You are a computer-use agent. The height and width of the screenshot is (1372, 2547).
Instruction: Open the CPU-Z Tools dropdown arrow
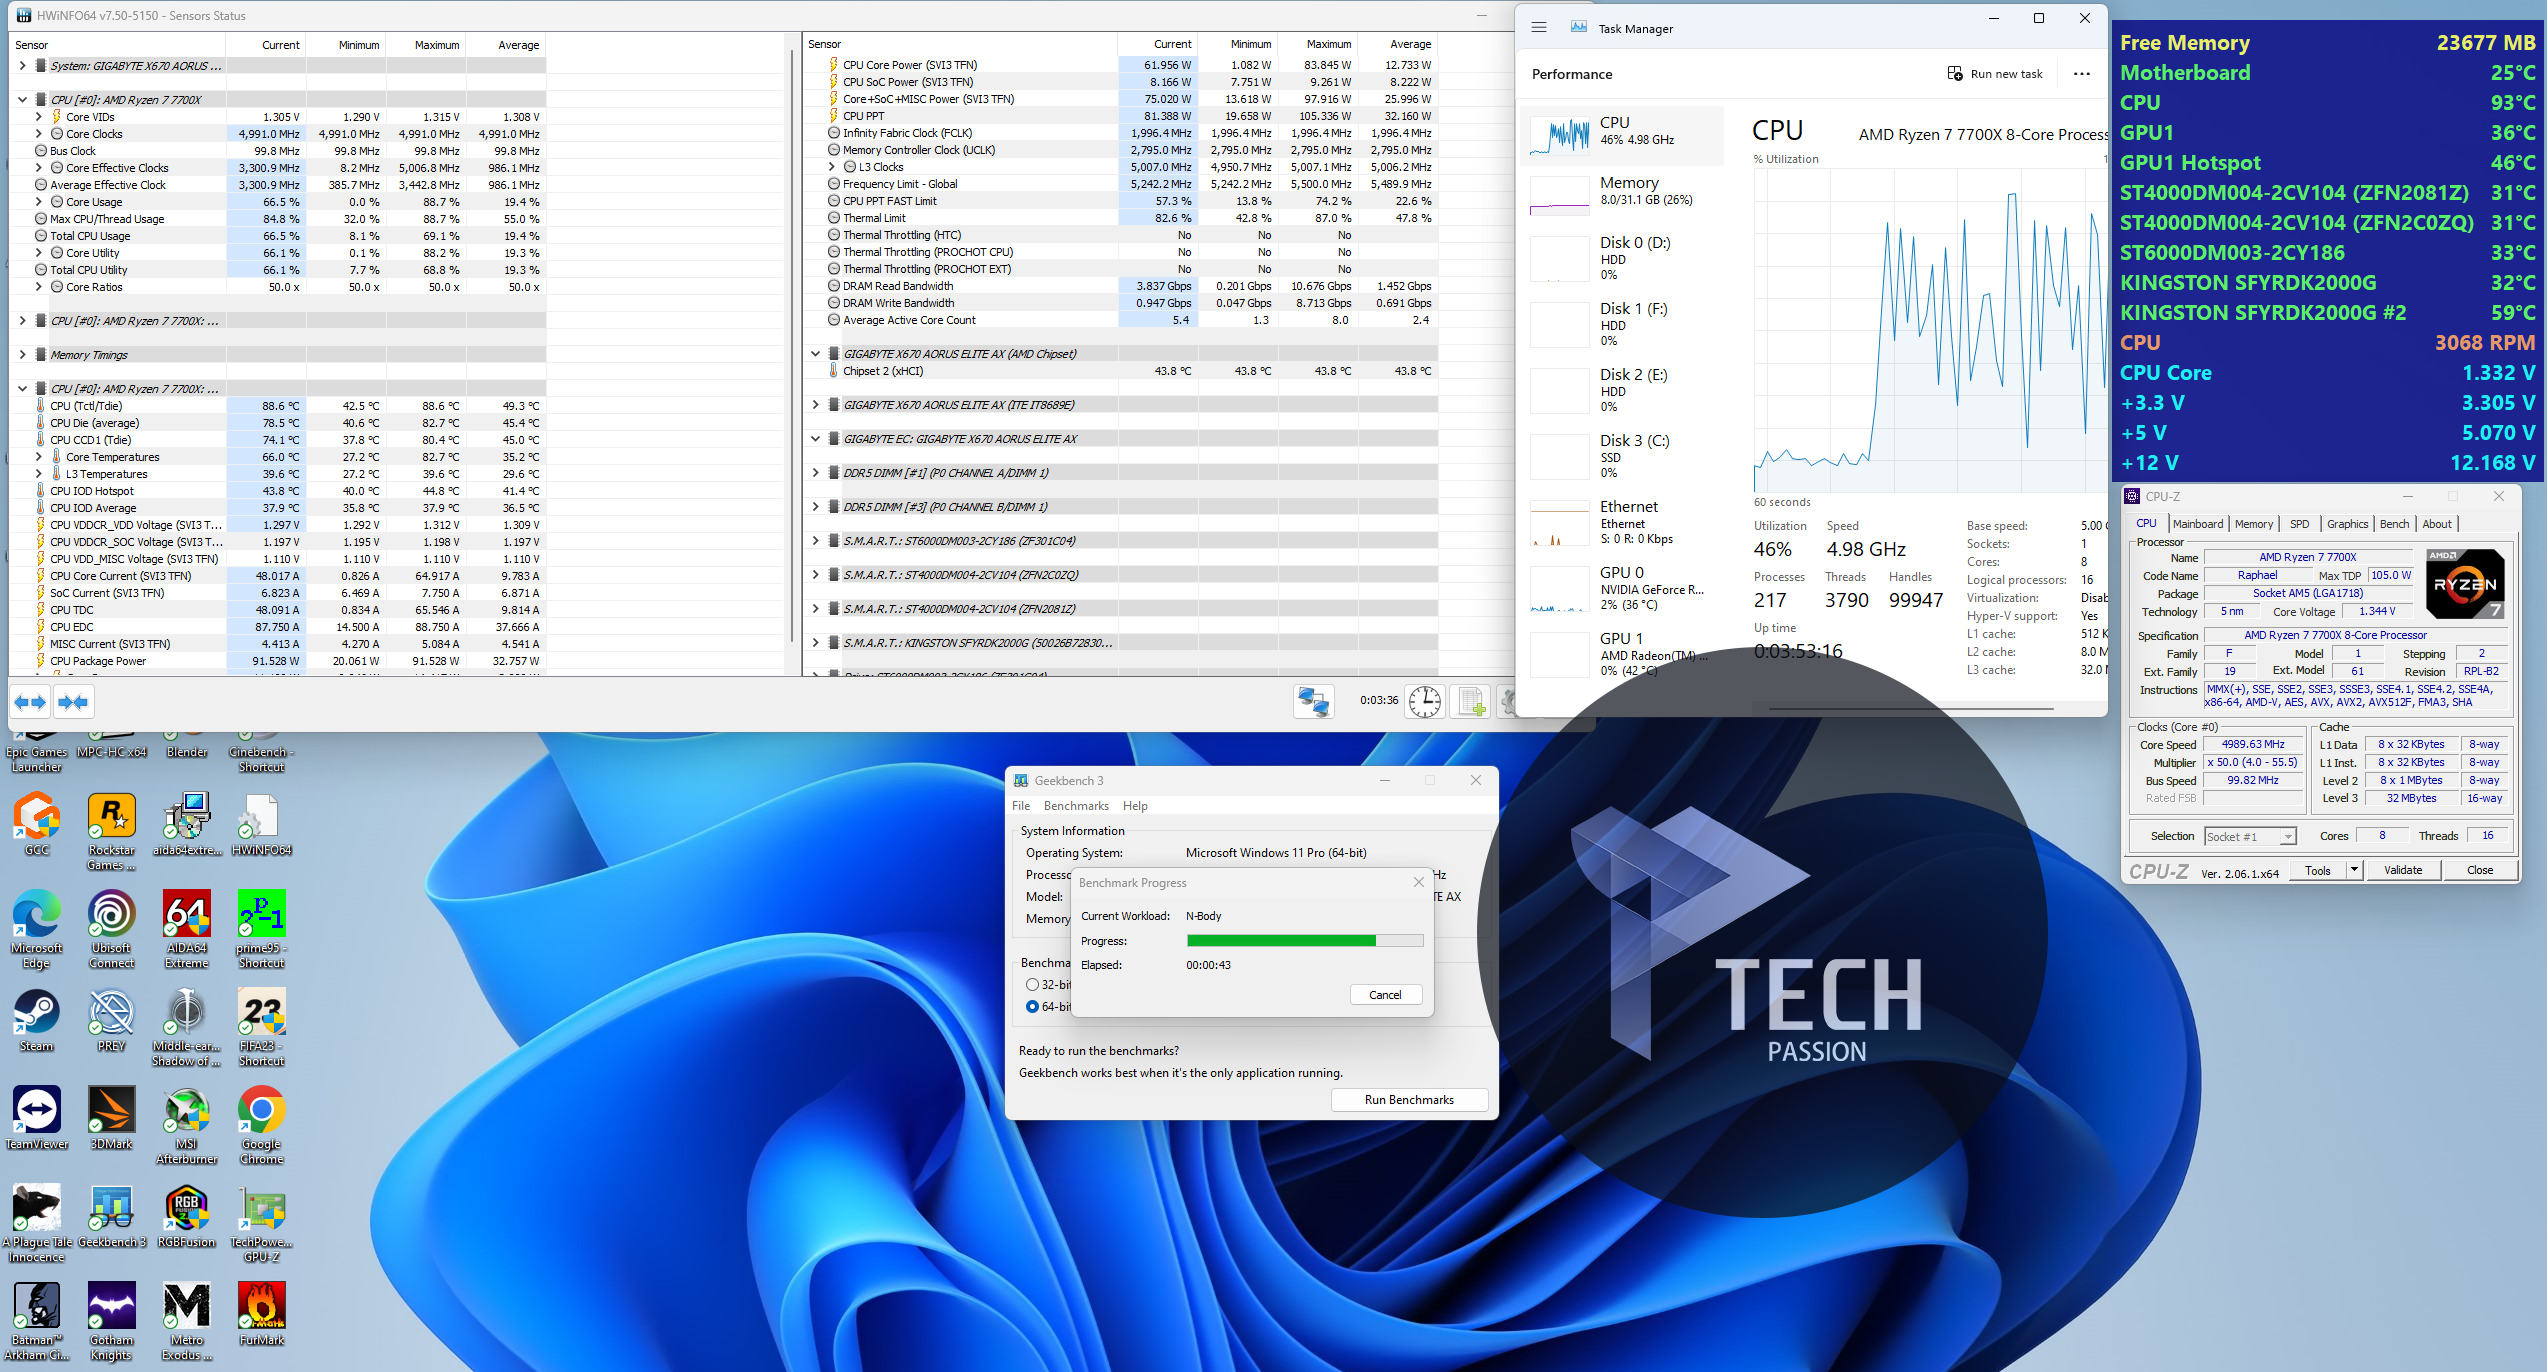point(2354,870)
